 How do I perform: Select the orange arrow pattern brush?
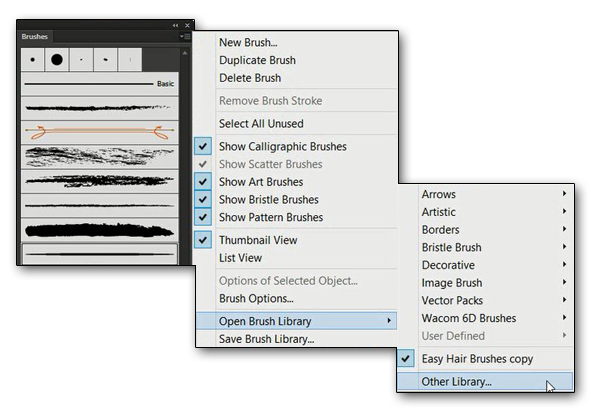[99, 132]
